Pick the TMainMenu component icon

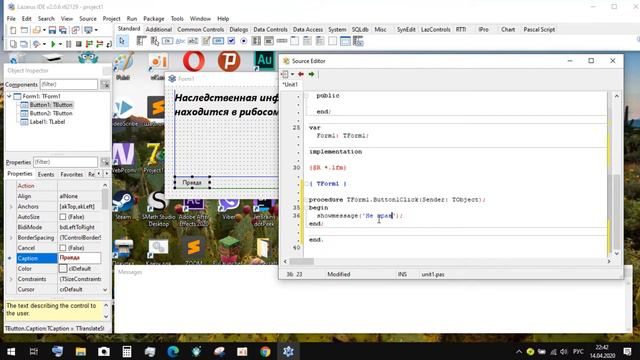tap(141, 41)
